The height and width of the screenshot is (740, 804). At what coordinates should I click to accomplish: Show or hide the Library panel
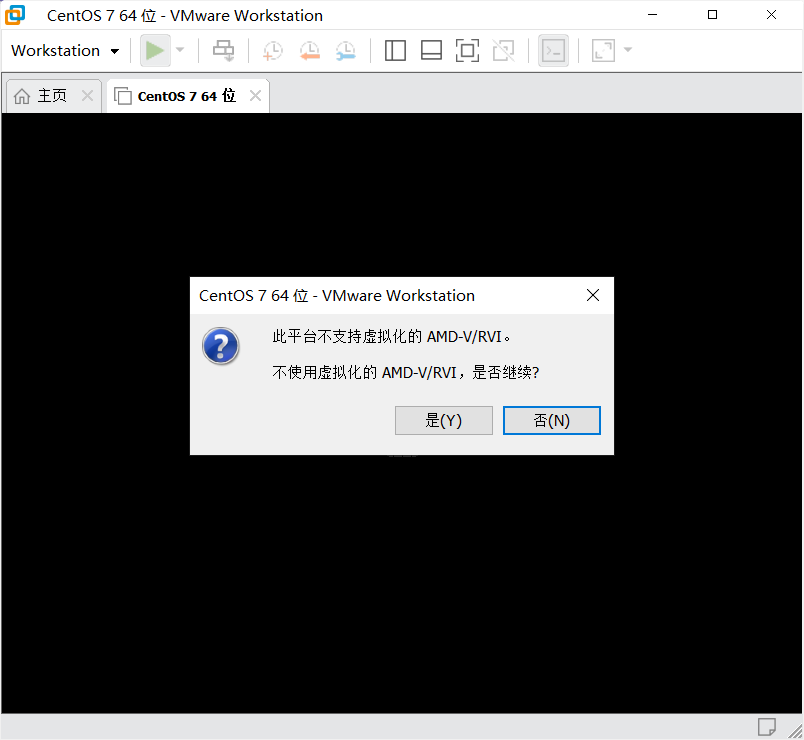click(x=395, y=49)
